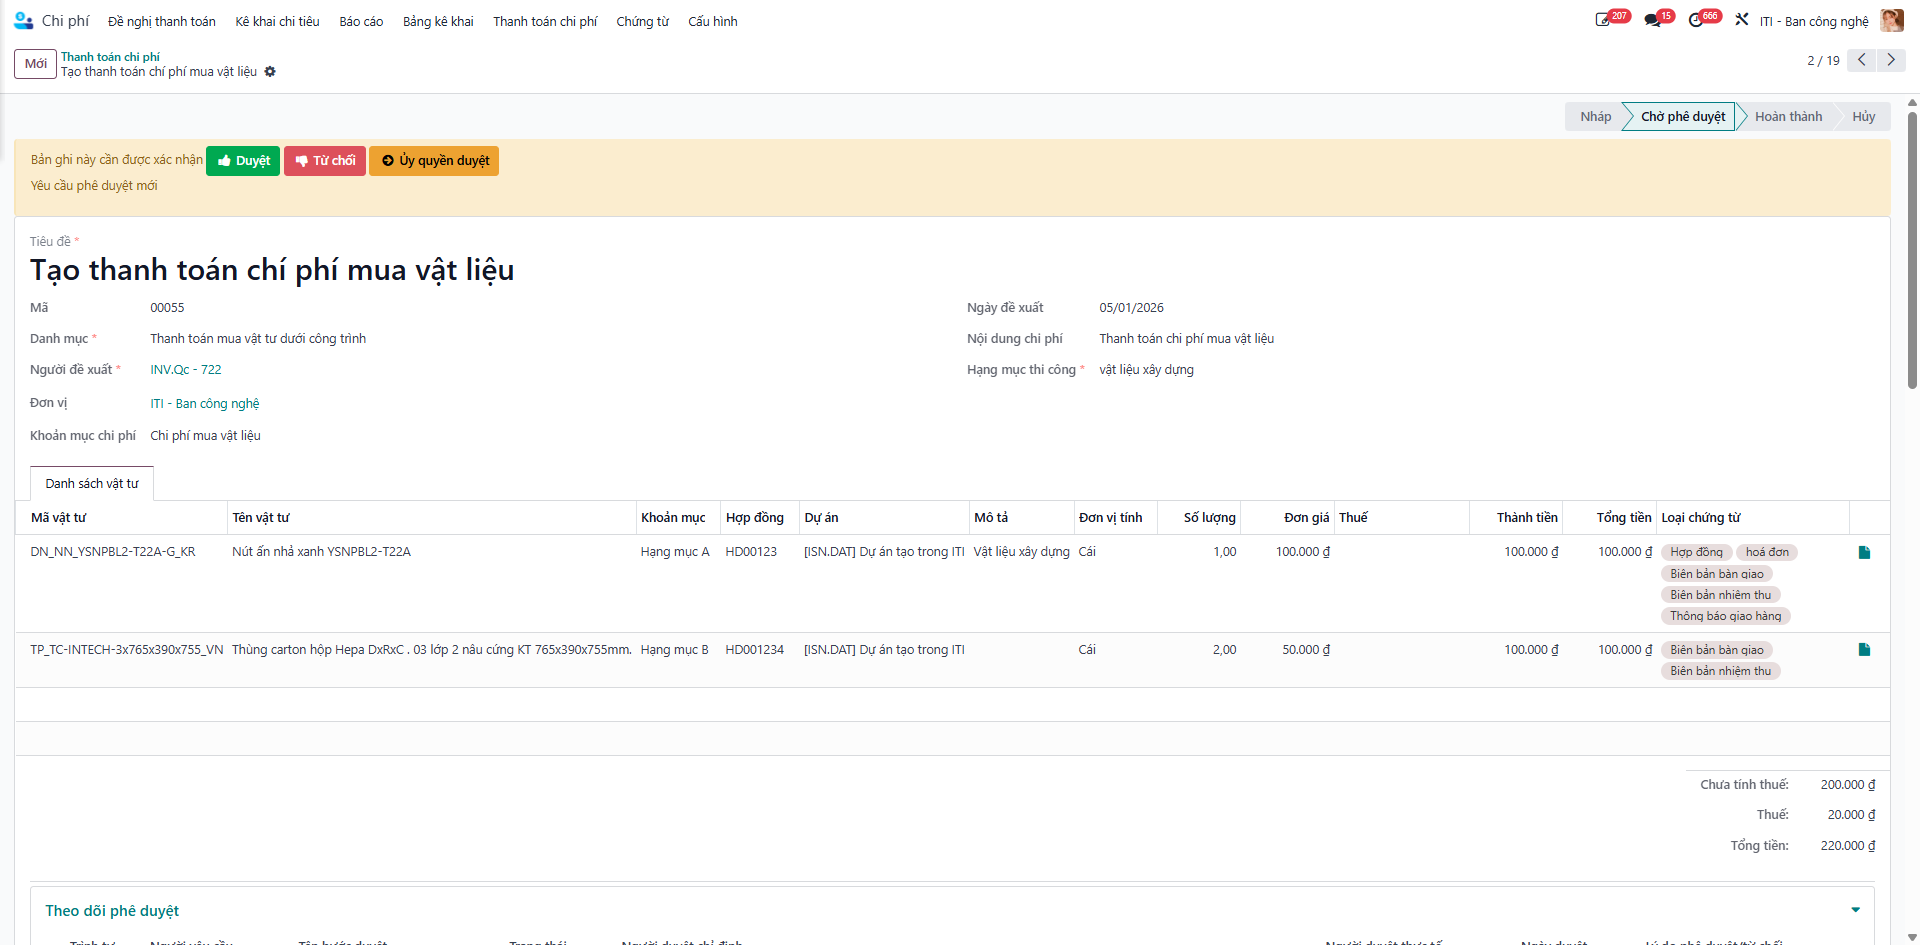Click the hoá đơn tag
This screenshot has height=945, width=1920.
1767,552
